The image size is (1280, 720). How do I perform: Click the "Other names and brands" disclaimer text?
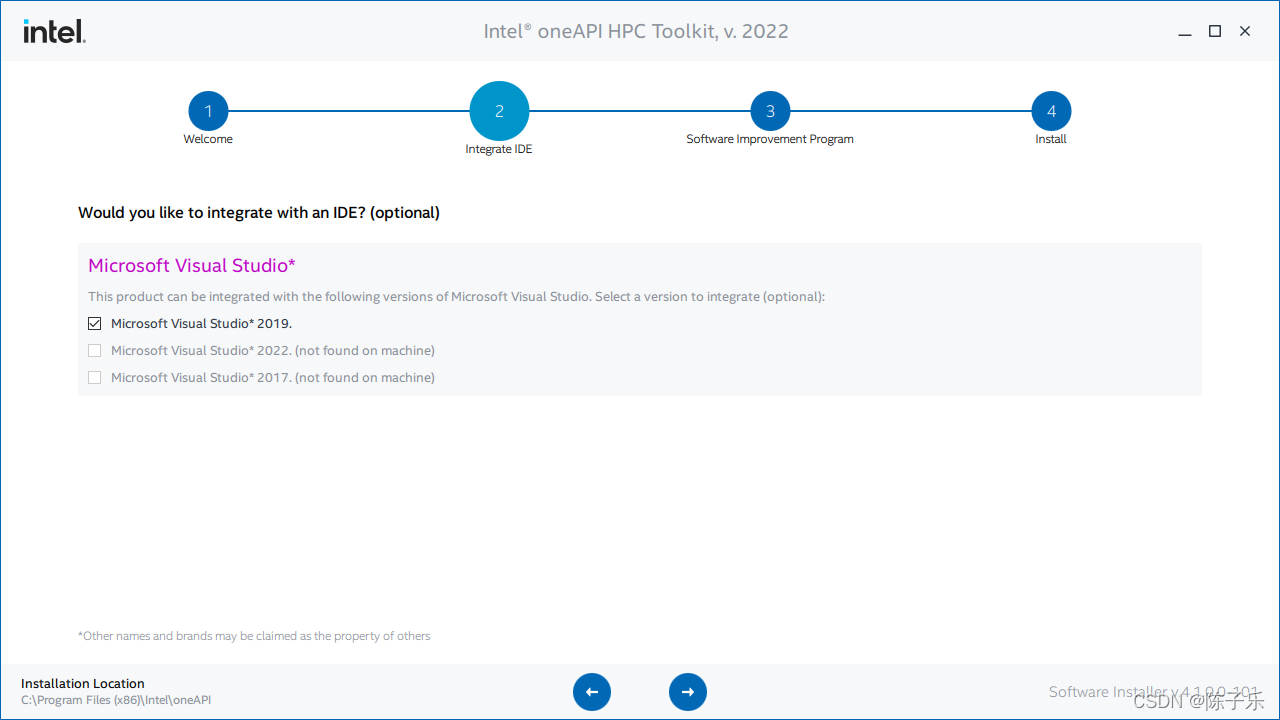tap(254, 636)
